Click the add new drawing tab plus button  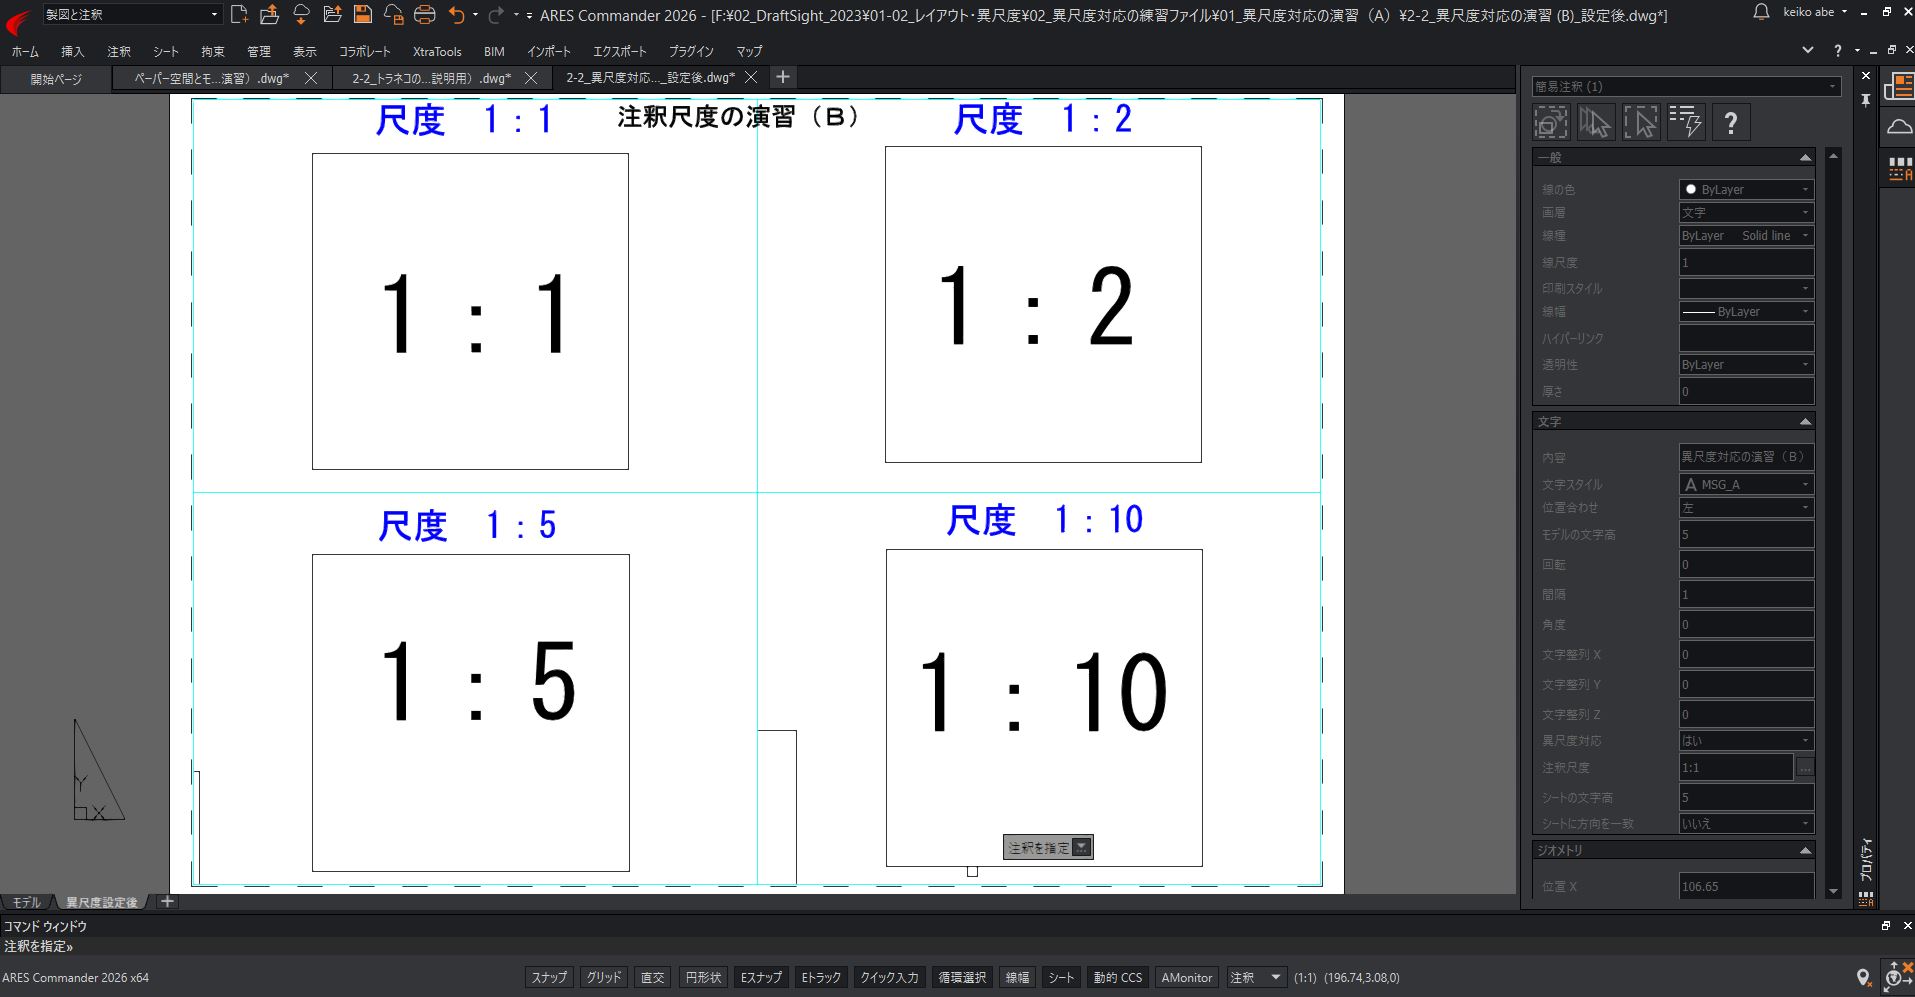tap(783, 77)
